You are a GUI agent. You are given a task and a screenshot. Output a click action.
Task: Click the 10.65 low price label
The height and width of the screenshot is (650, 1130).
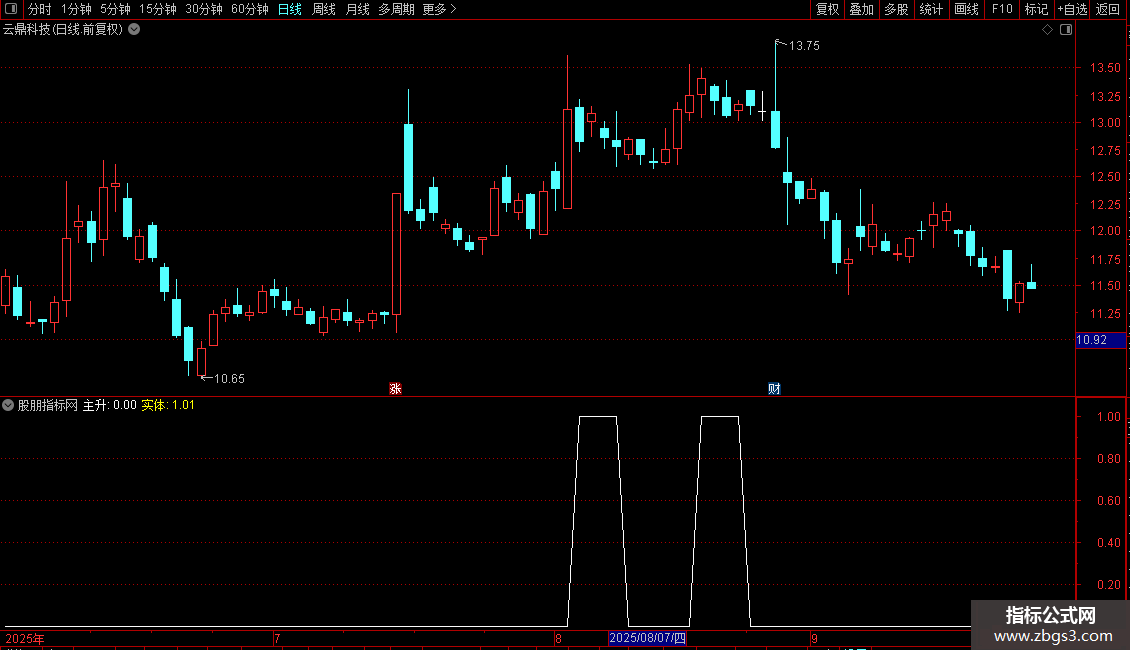pos(229,378)
